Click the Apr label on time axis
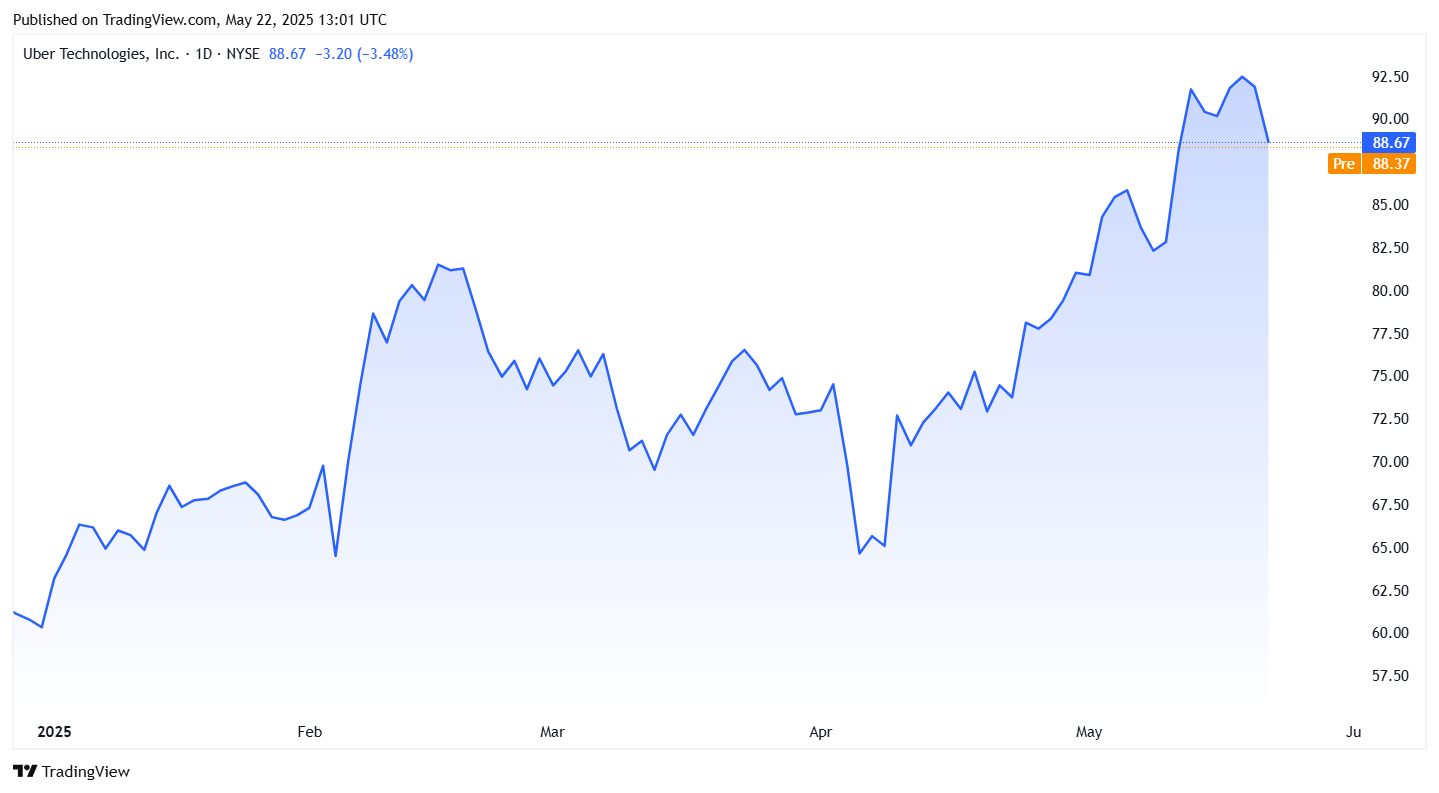Screen dimensions: 1439x793 coord(820,732)
